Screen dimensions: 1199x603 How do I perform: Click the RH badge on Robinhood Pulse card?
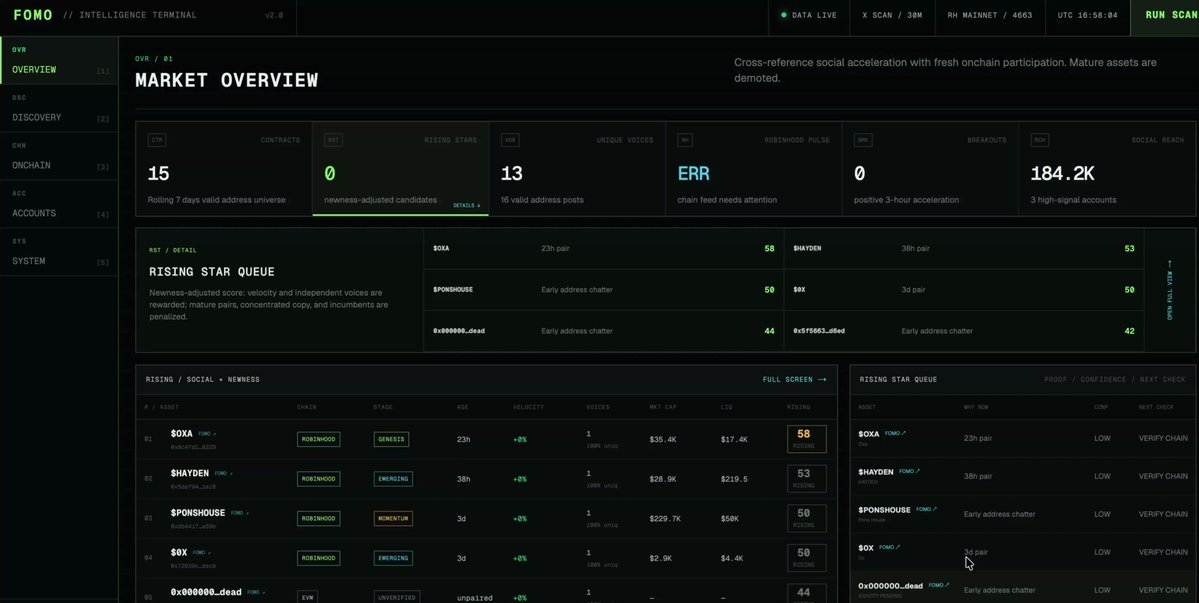pyautogui.click(x=686, y=141)
